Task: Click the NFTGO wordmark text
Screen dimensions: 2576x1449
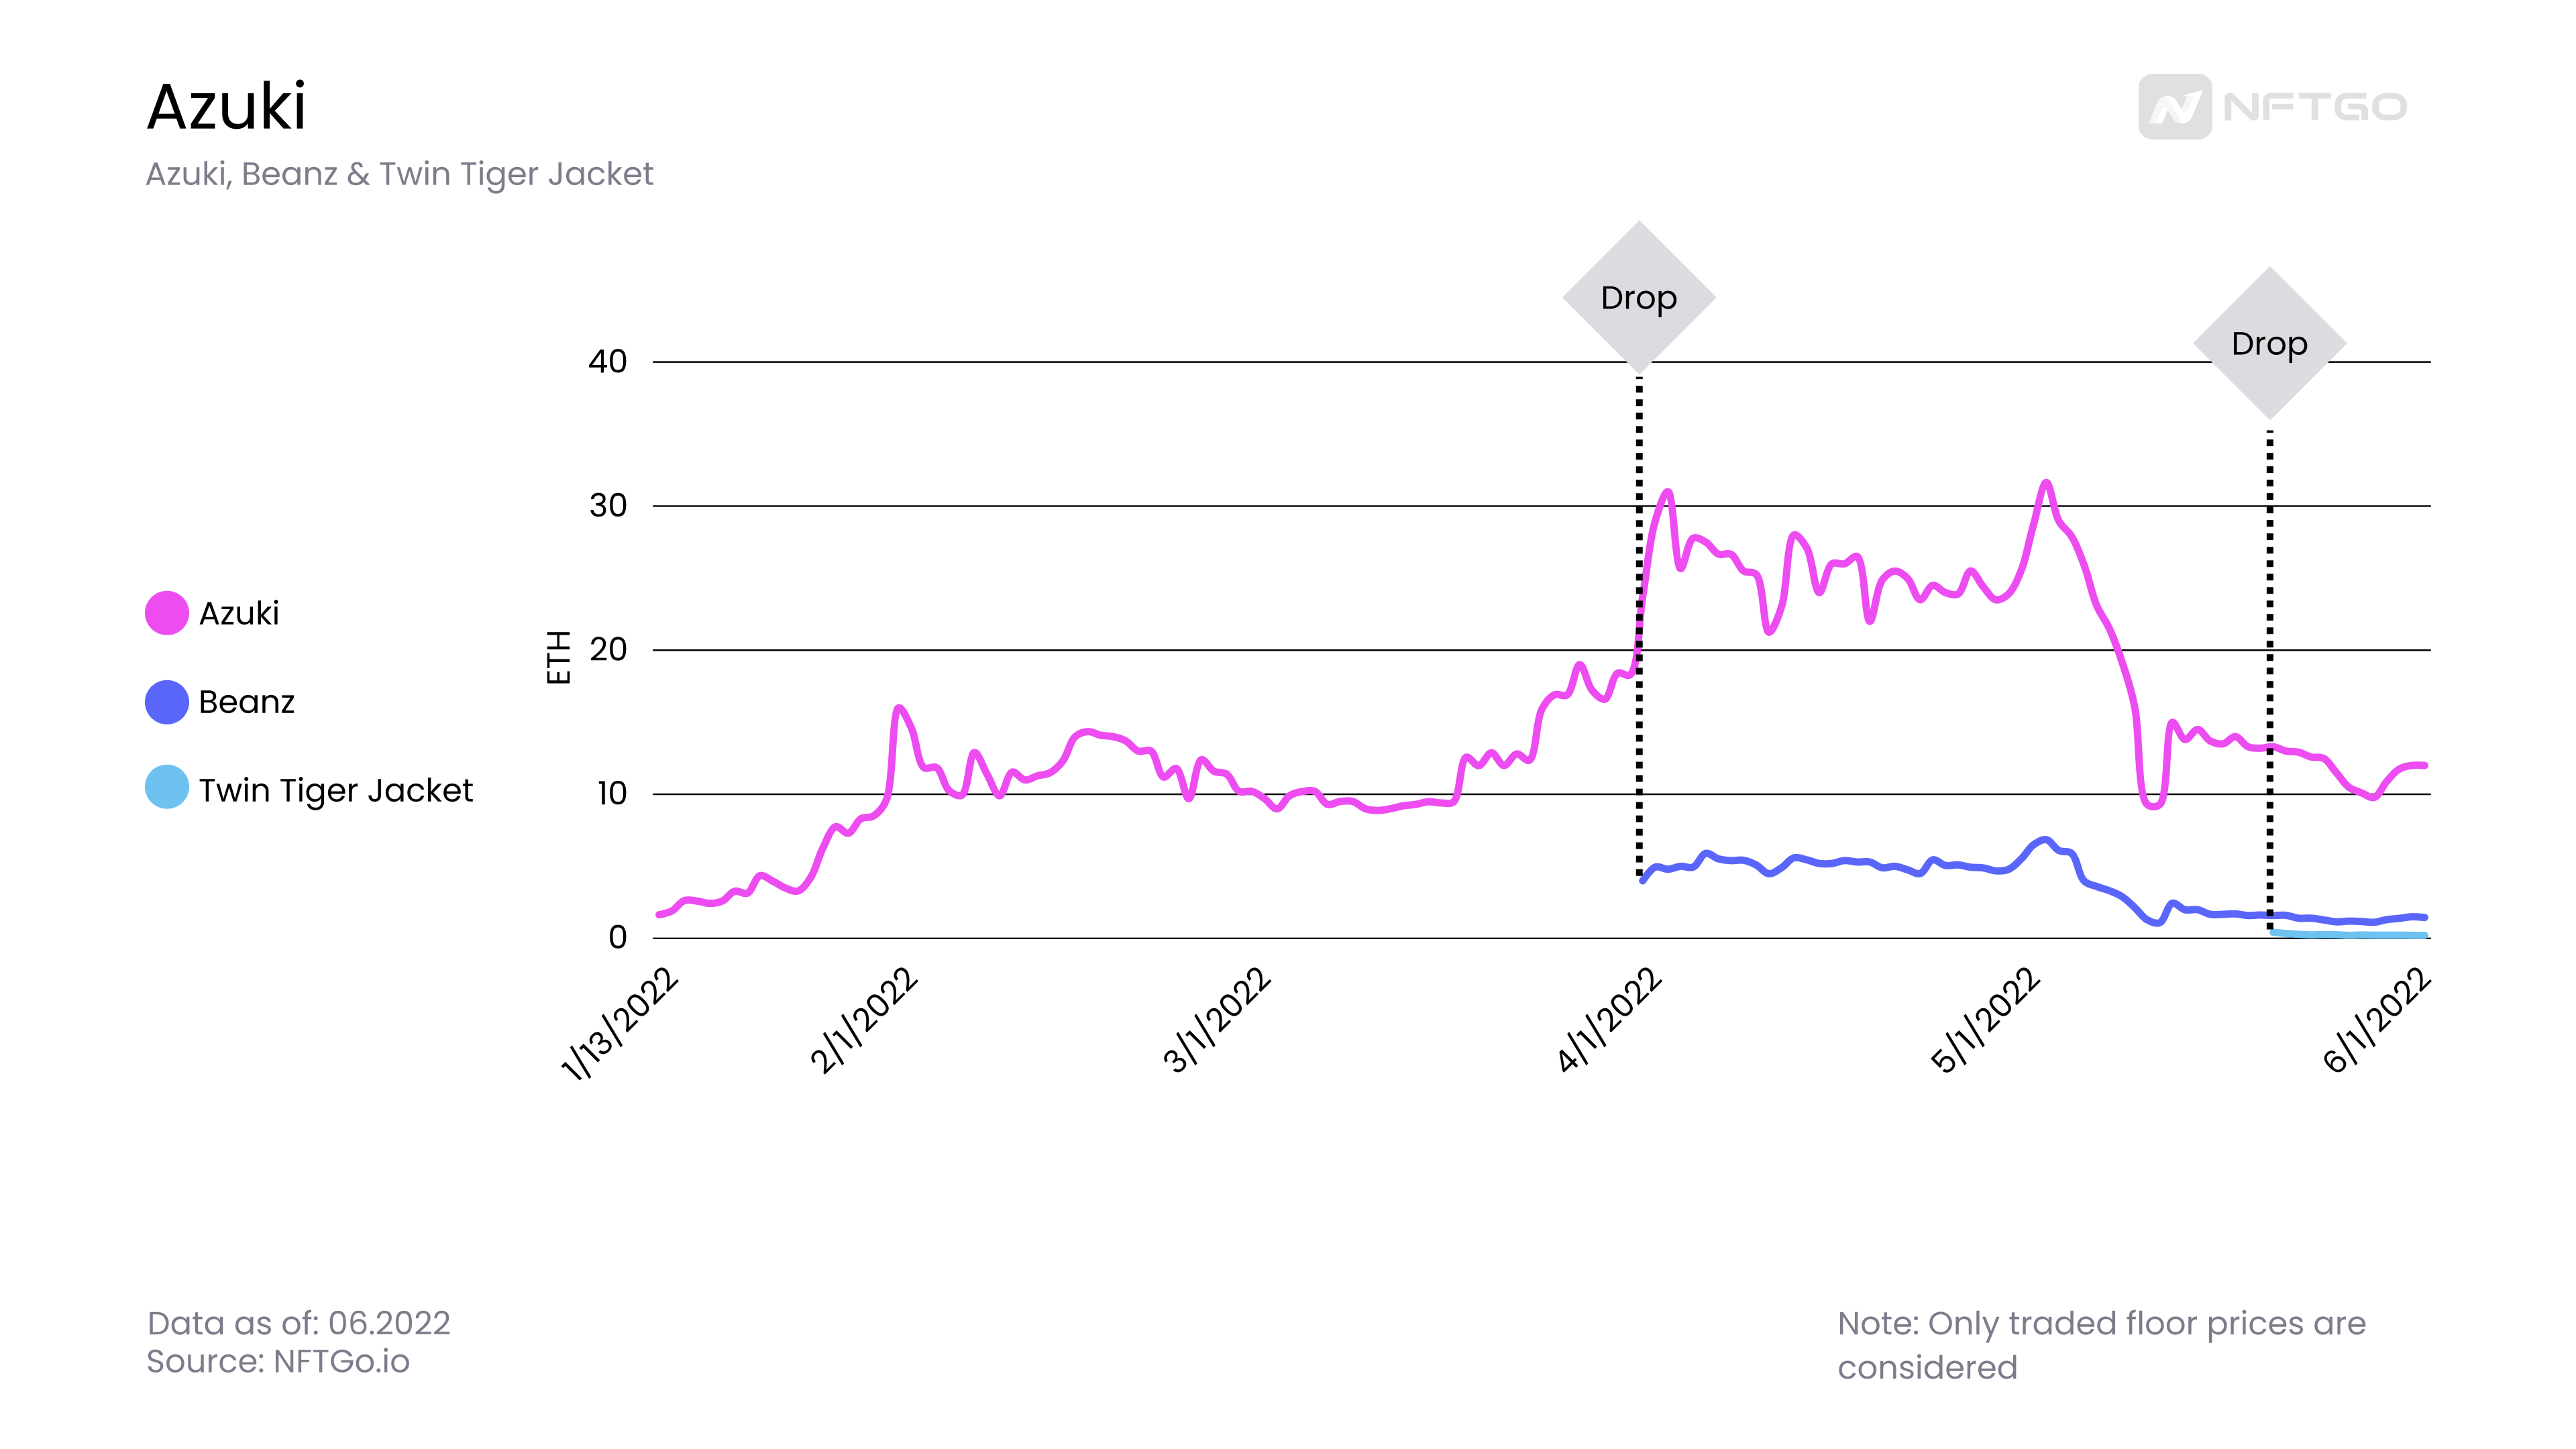Action: pyautogui.click(x=2315, y=107)
